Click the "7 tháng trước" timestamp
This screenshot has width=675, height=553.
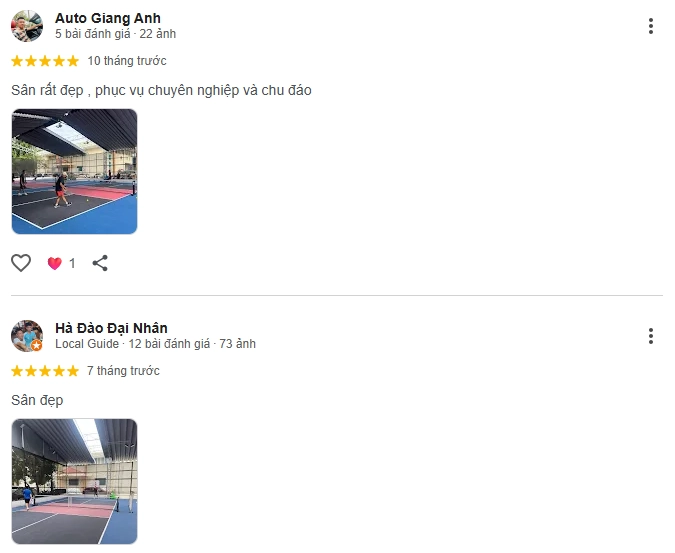click(x=123, y=371)
